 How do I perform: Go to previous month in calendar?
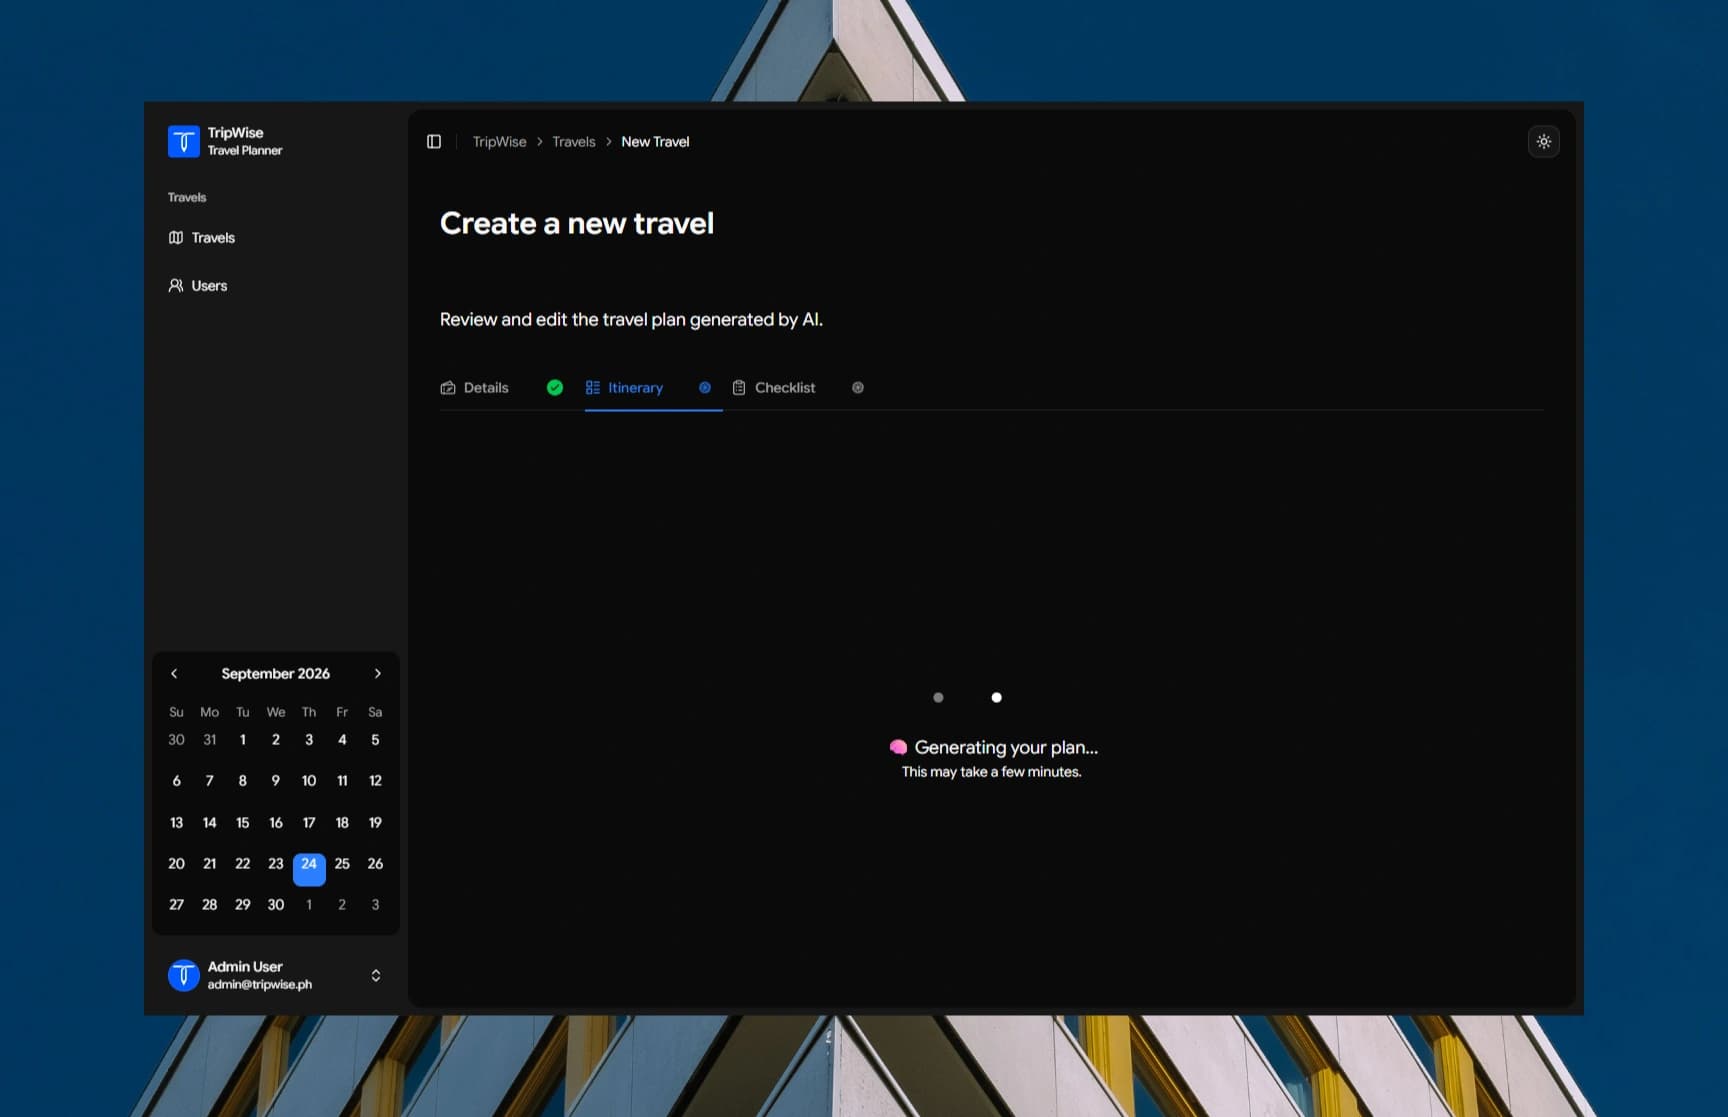[x=174, y=674]
